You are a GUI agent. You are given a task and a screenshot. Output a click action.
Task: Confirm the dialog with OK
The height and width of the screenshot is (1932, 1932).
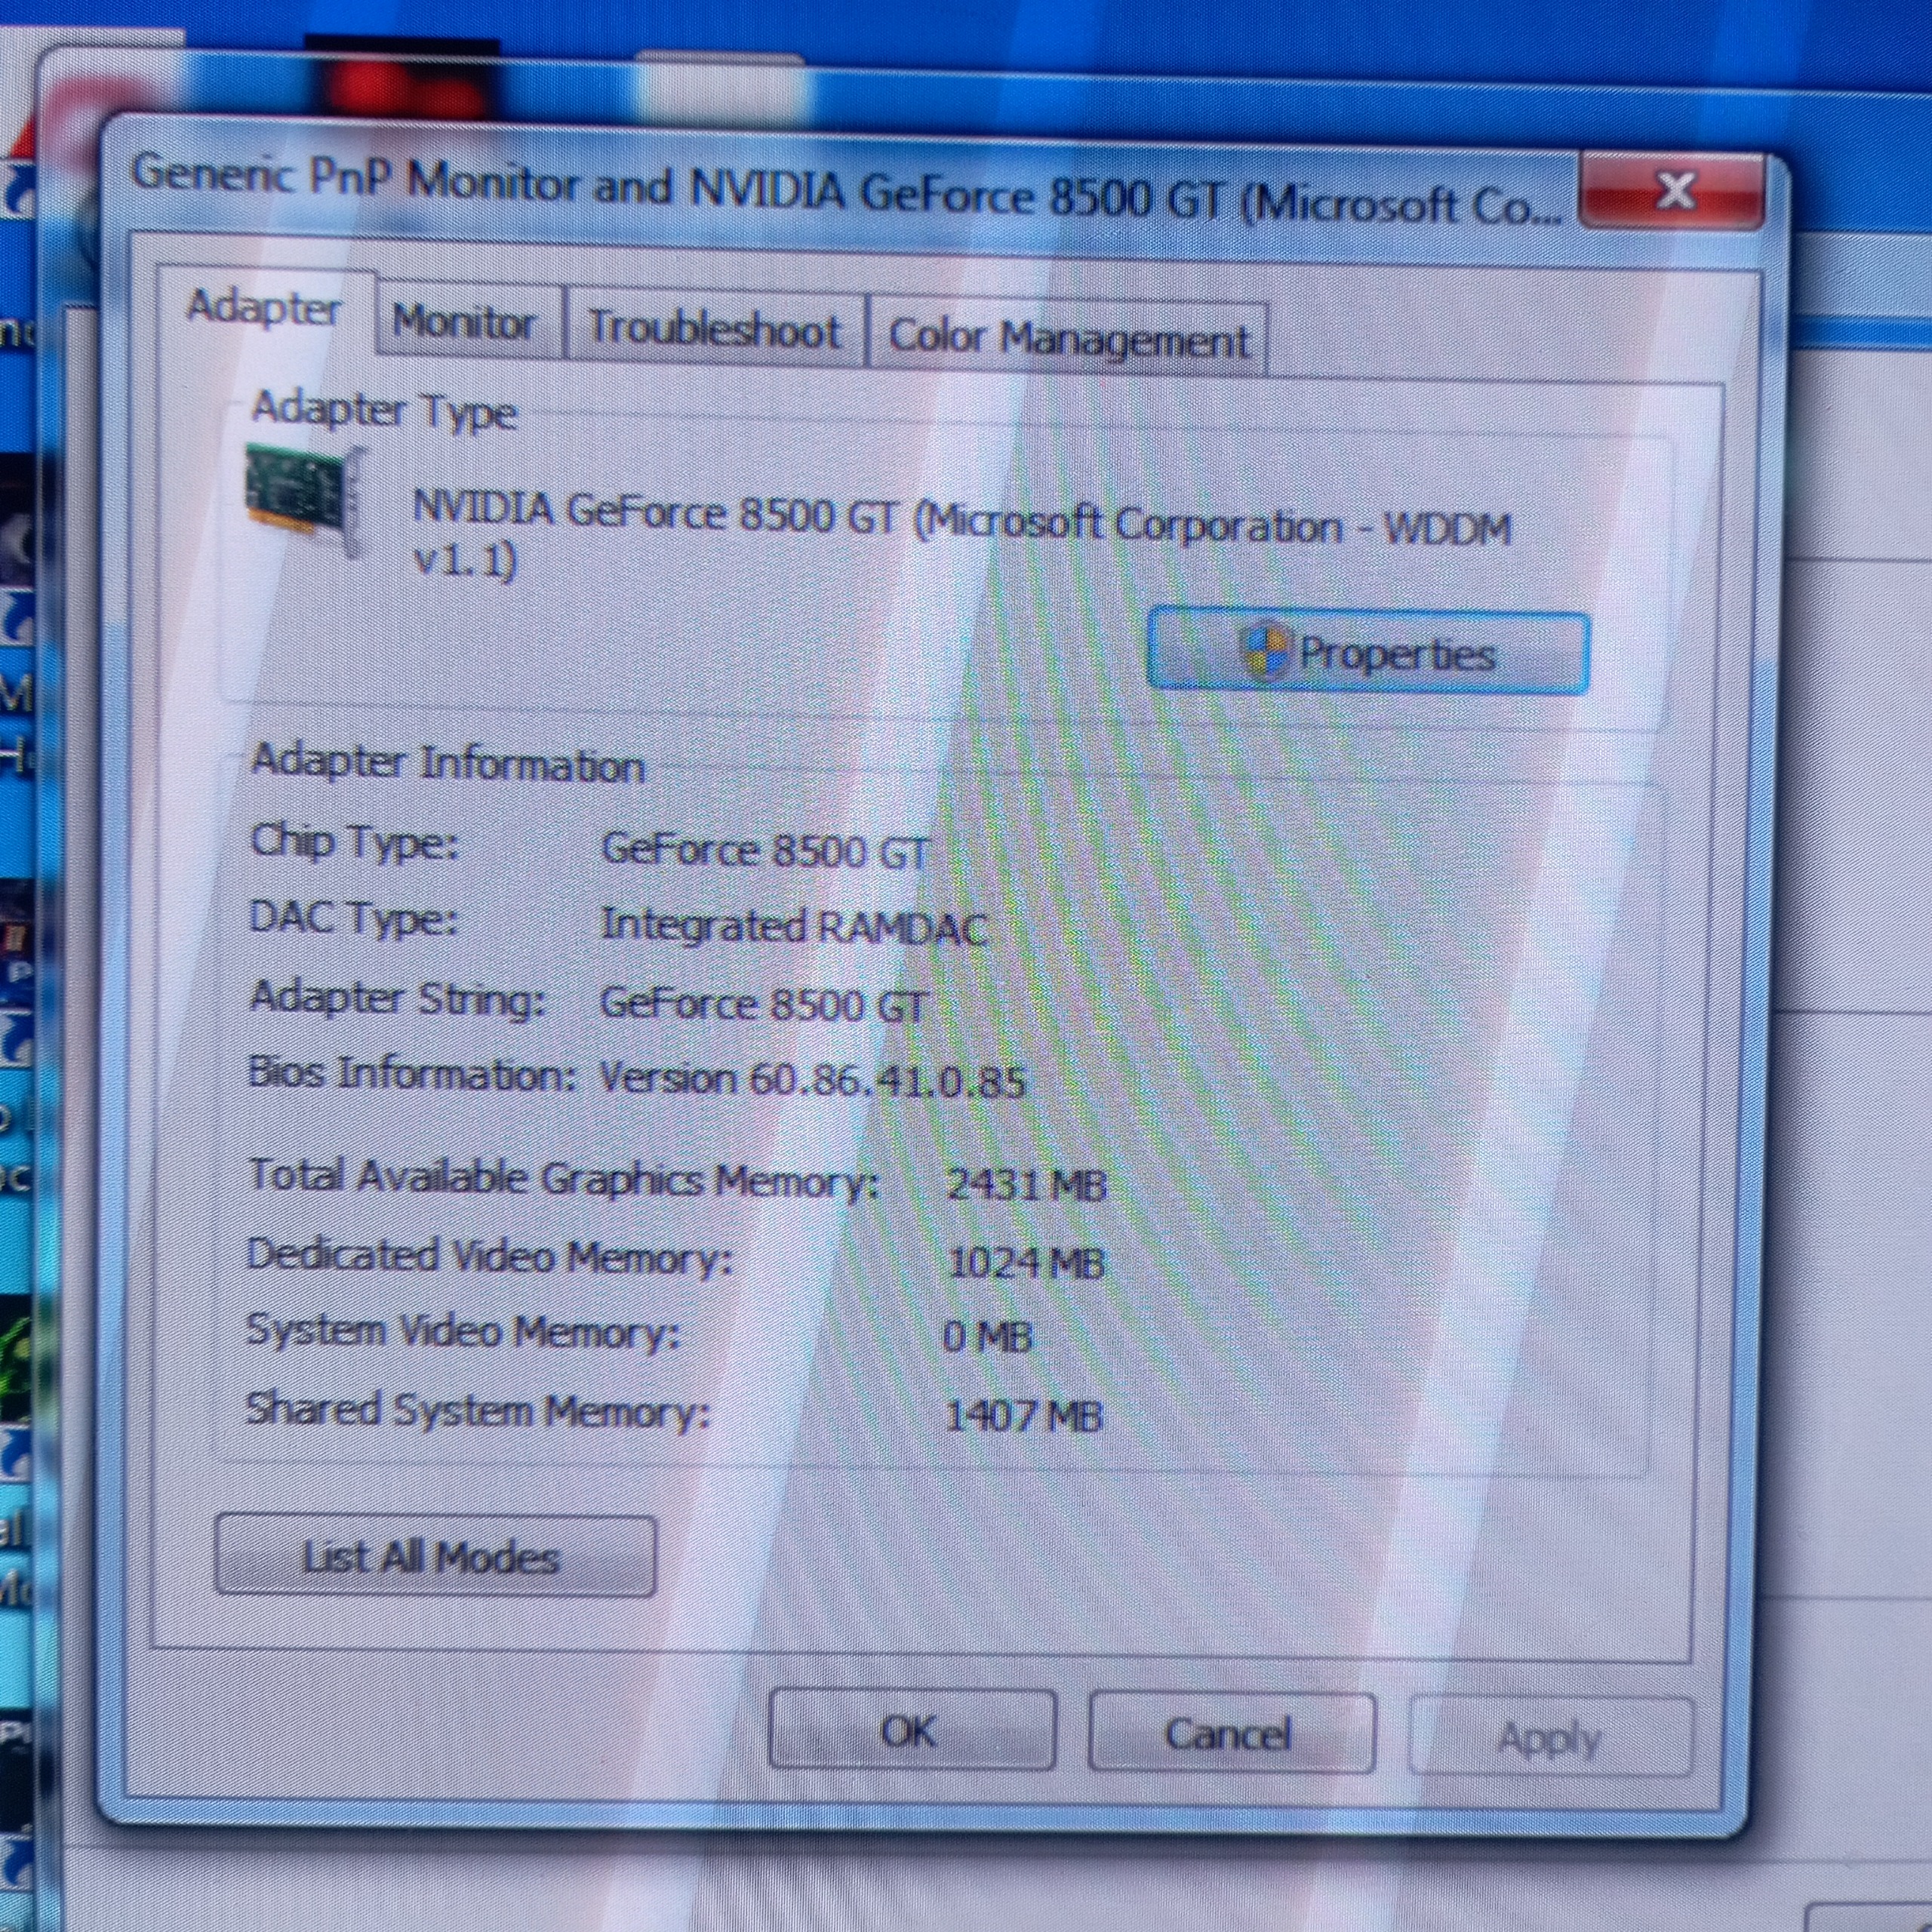910,1731
